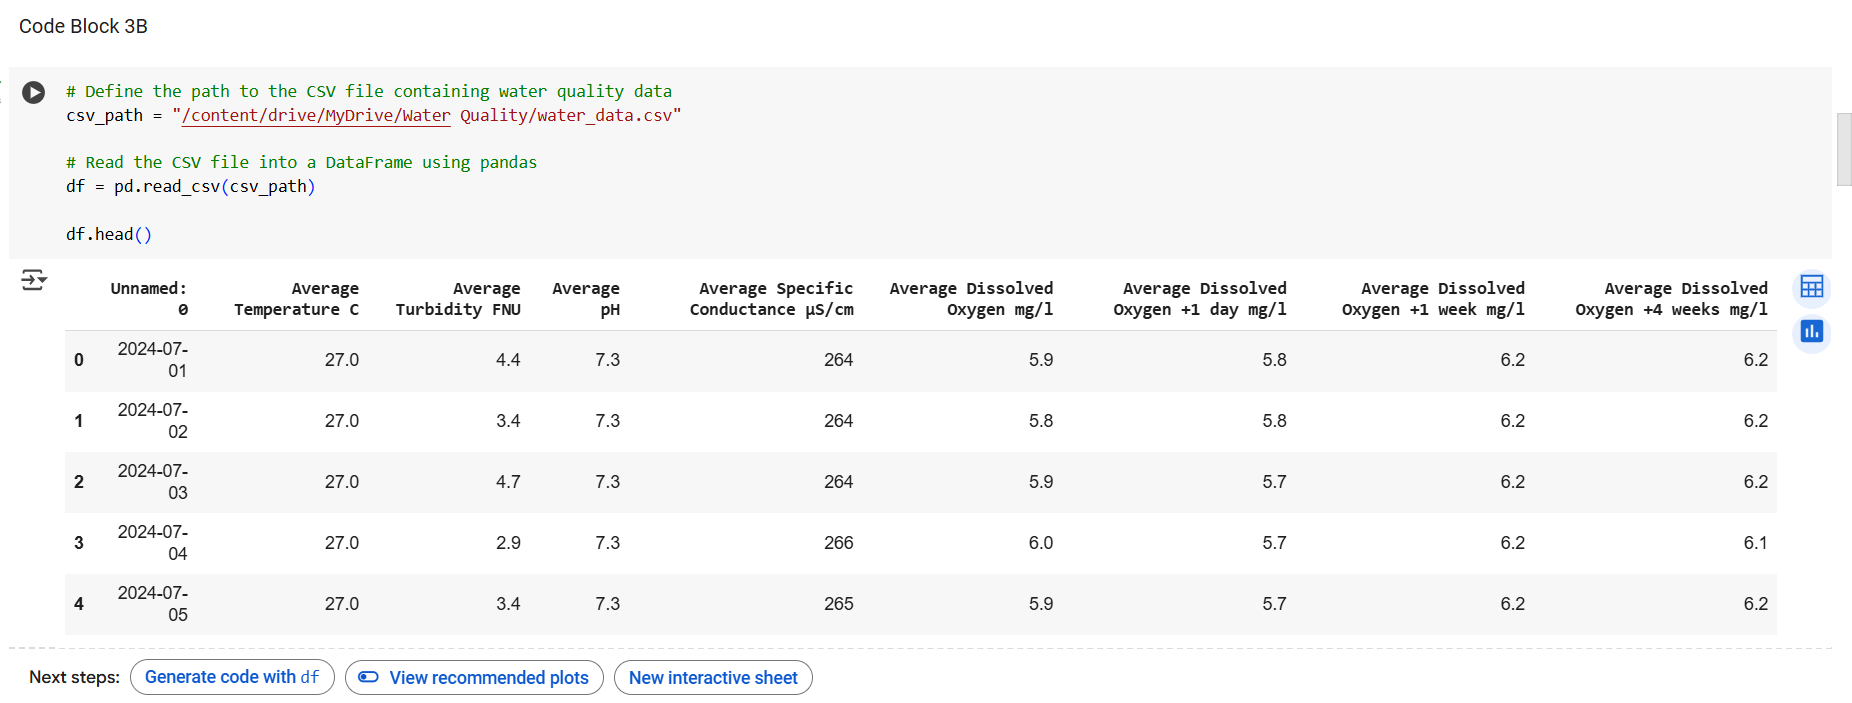
Task: Click the Code Block 3B heading text
Action: [x=83, y=26]
